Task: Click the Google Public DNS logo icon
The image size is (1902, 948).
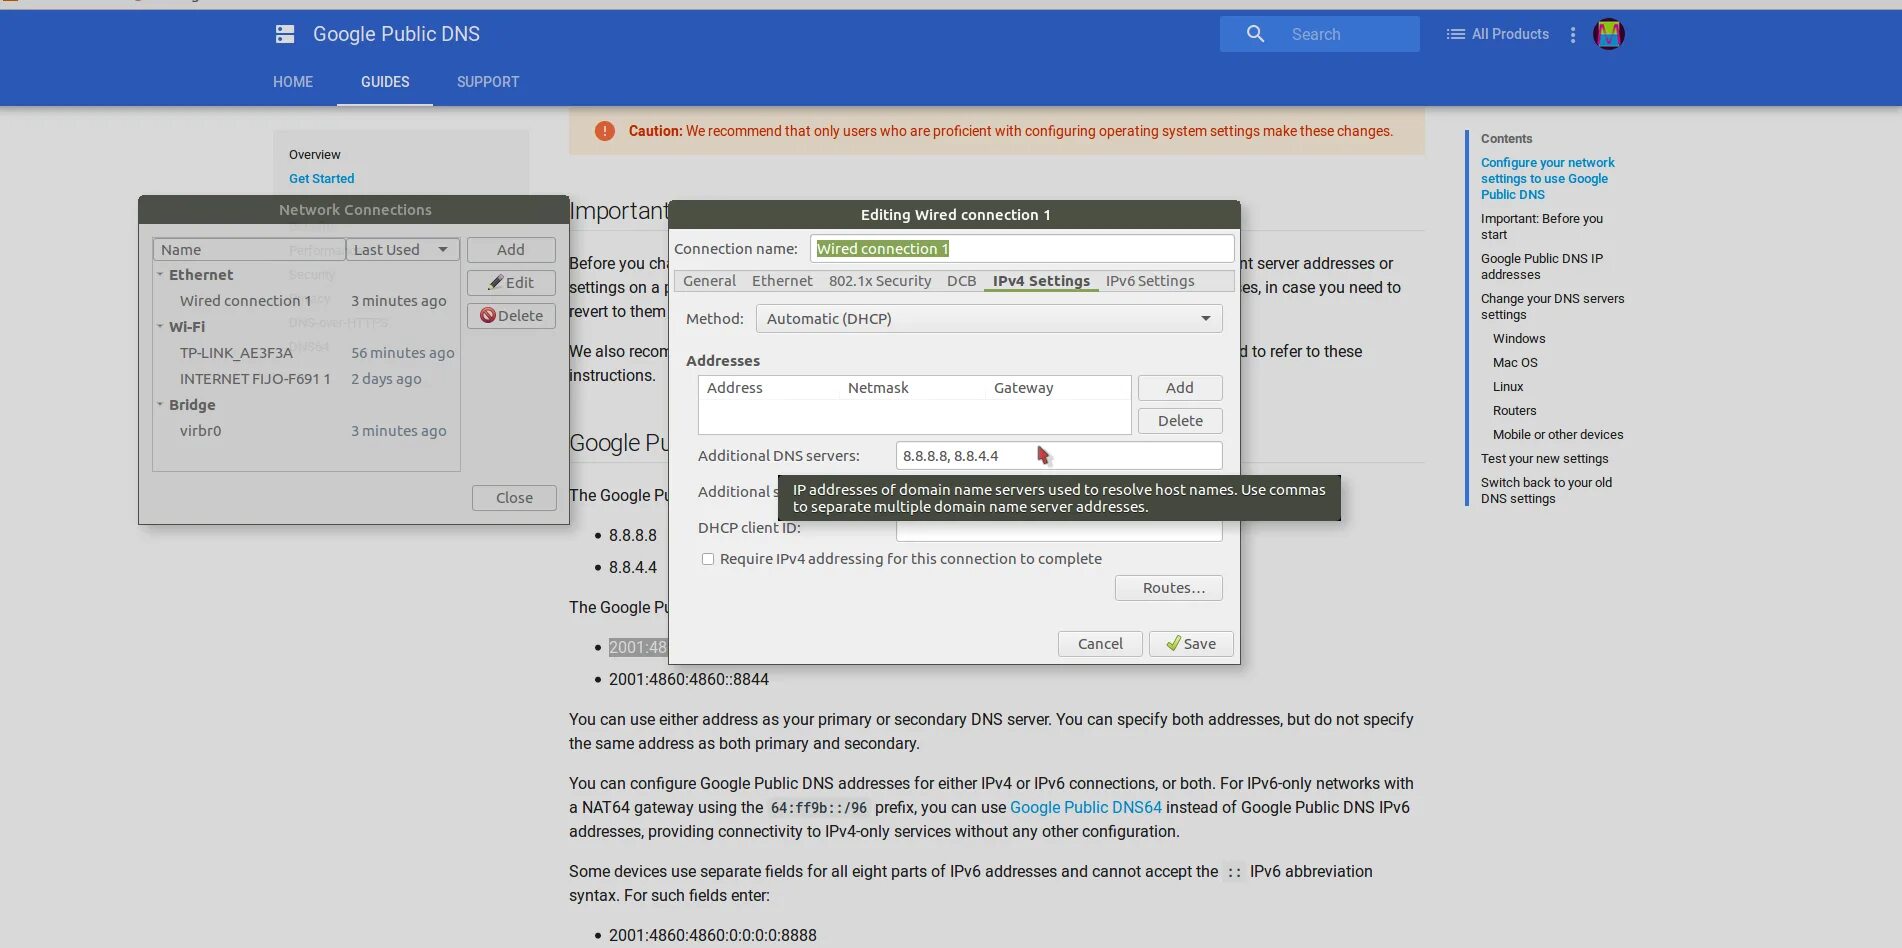Action: pos(285,34)
